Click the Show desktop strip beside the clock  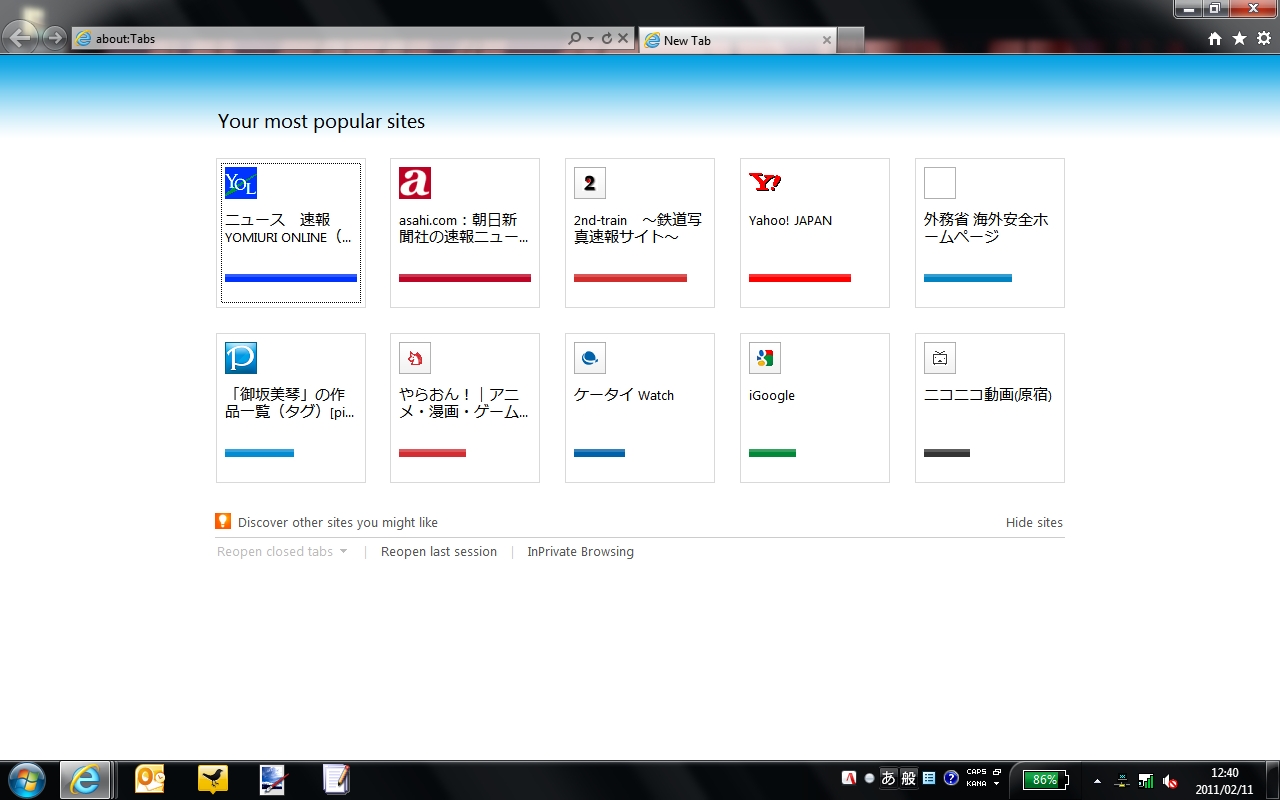point(1272,780)
